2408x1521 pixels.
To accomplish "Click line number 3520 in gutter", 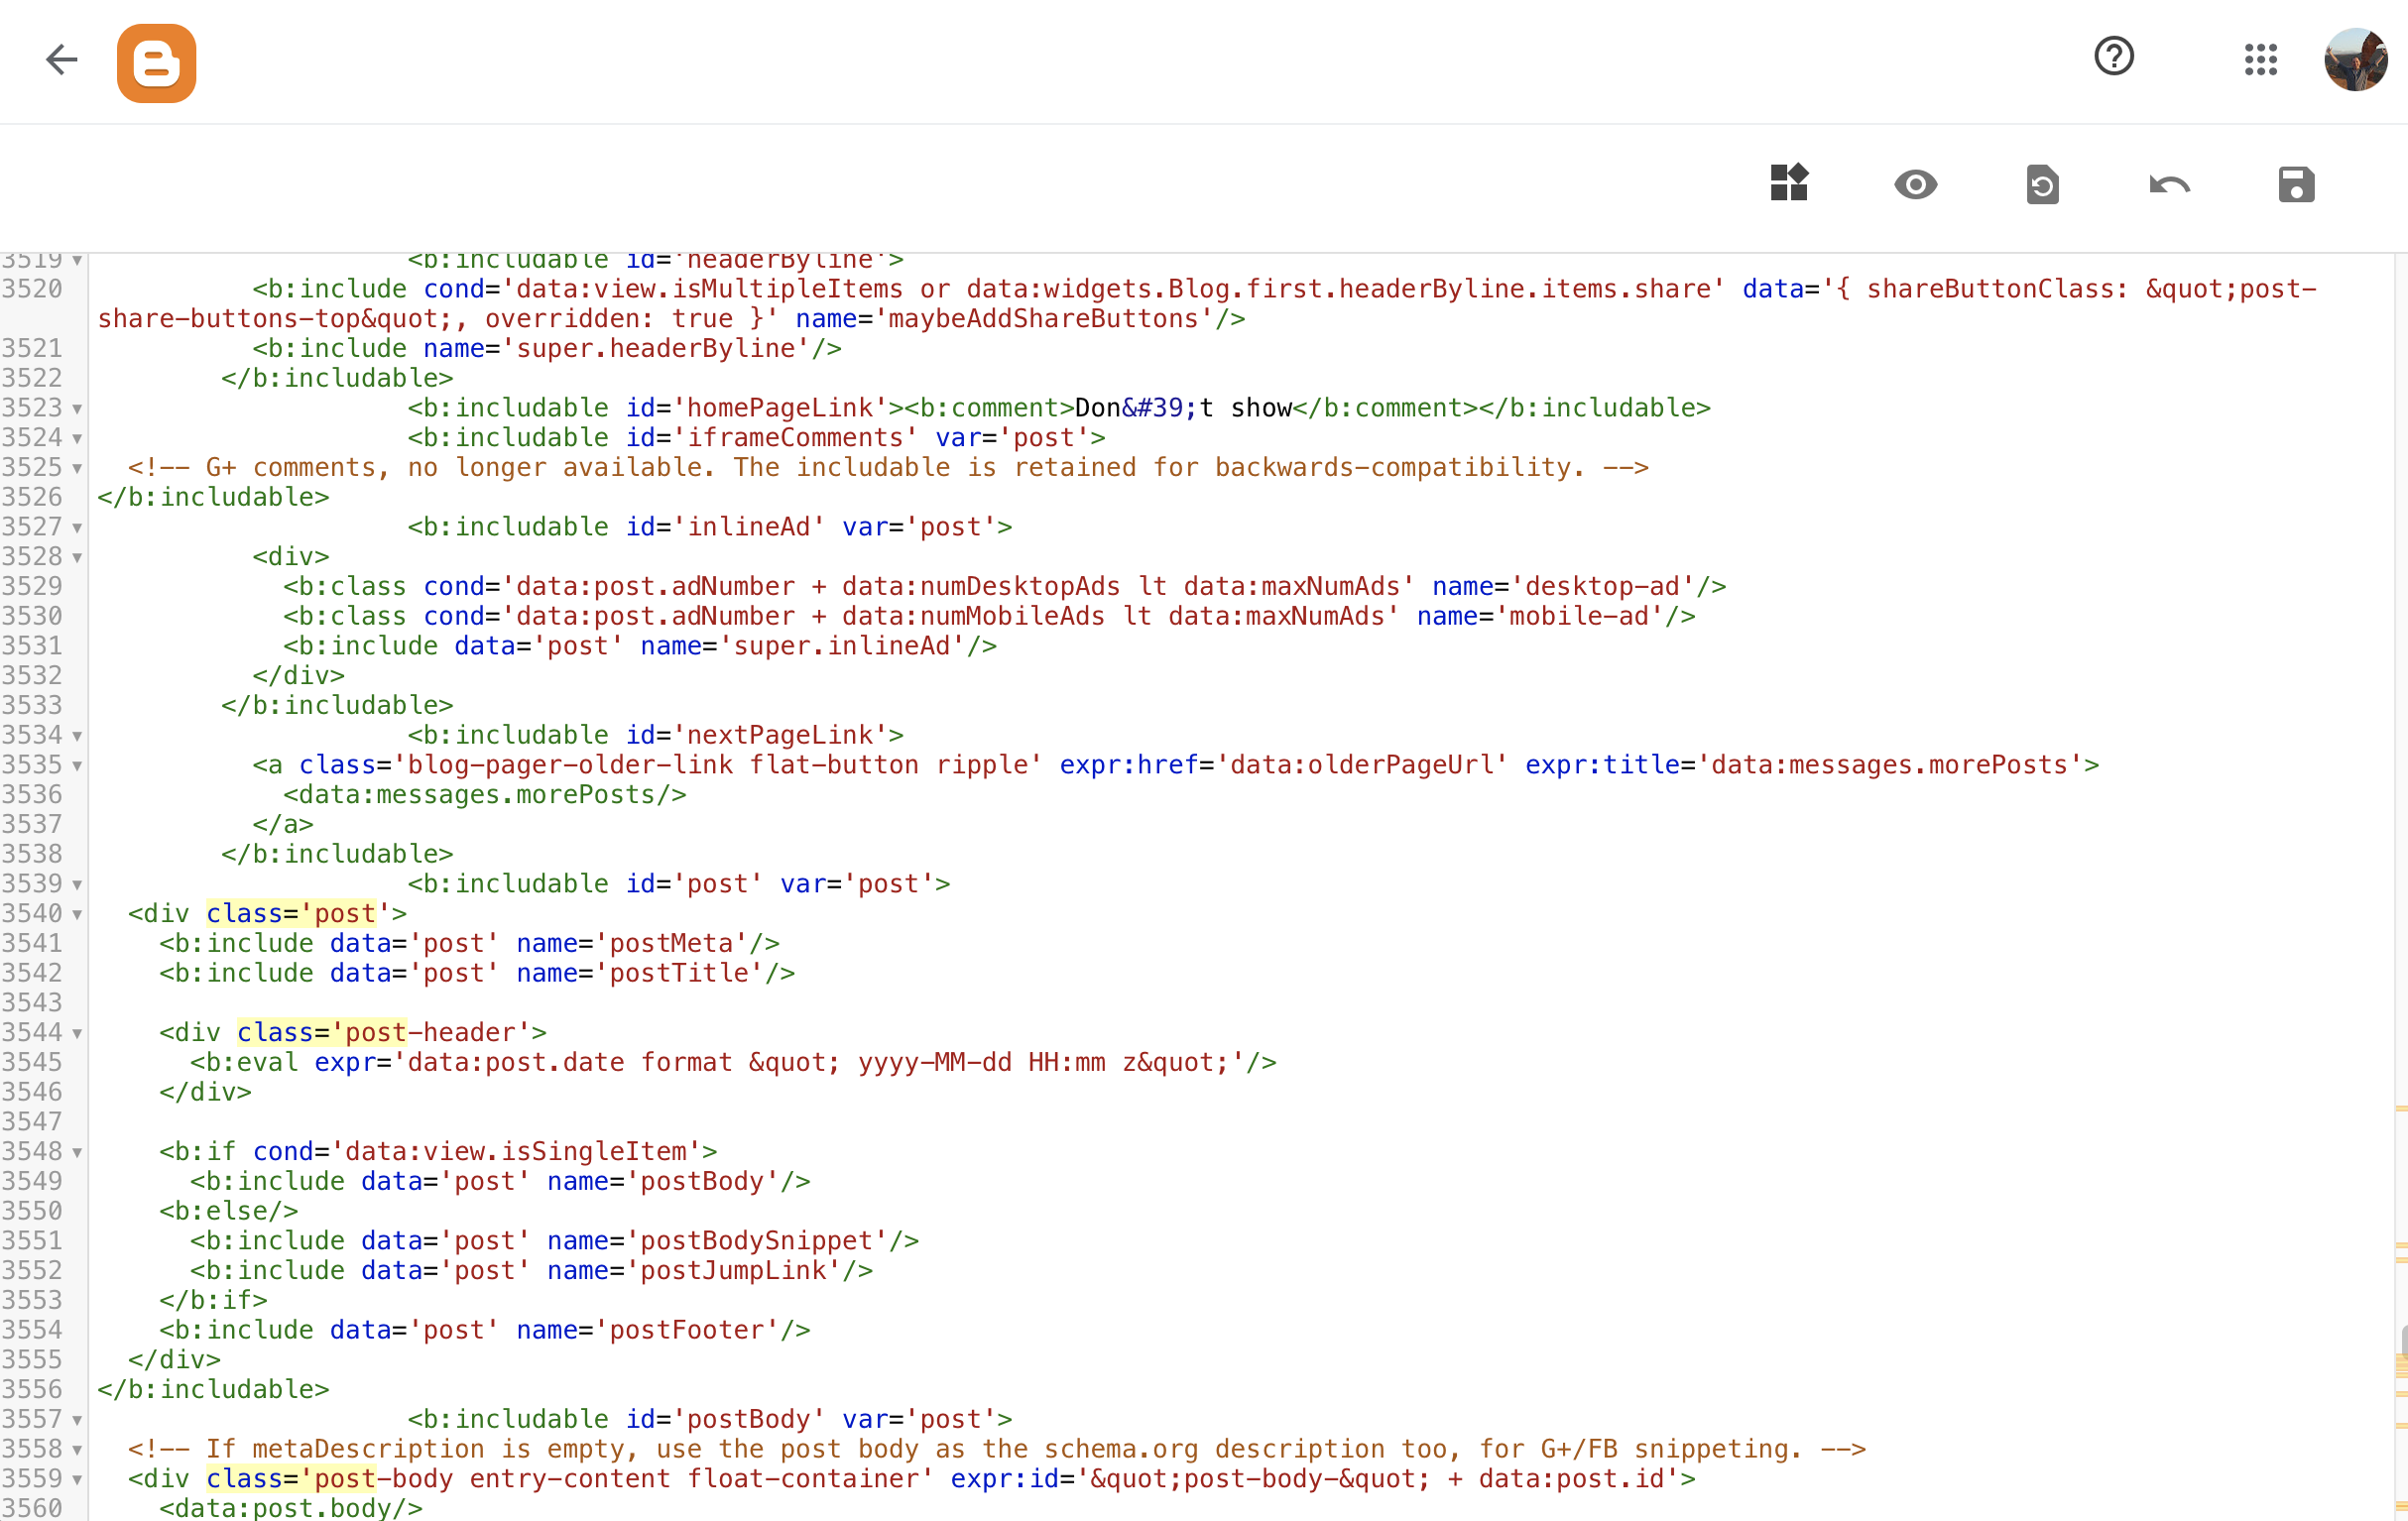I will tap(32, 289).
